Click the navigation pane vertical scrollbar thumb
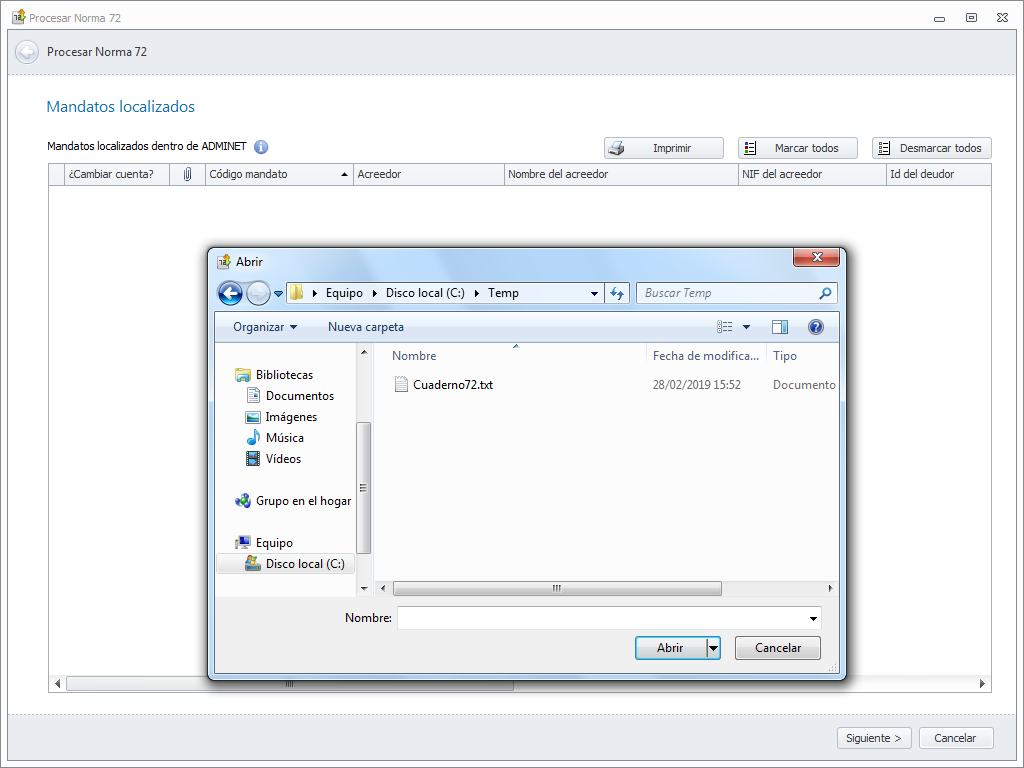1024x768 pixels. pyautogui.click(x=364, y=488)
